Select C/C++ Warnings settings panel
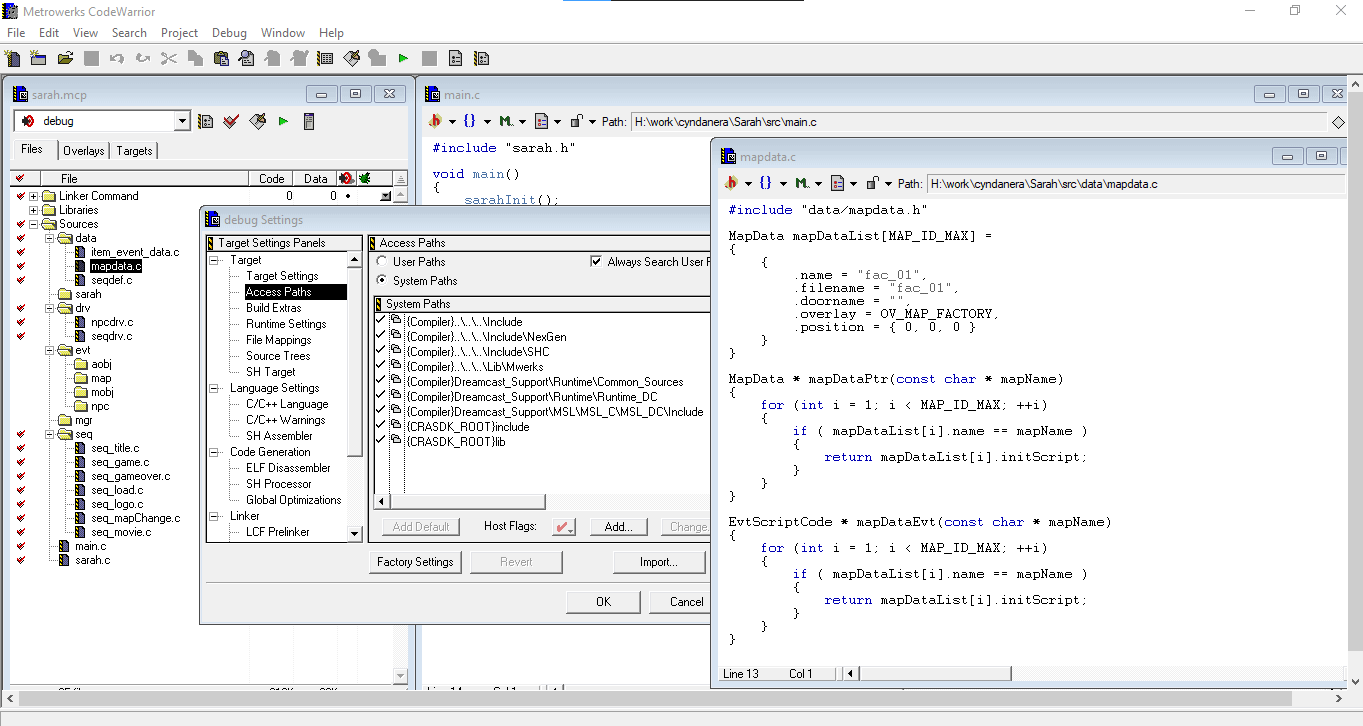This screenshot has width=1363, height=726. 285,420
